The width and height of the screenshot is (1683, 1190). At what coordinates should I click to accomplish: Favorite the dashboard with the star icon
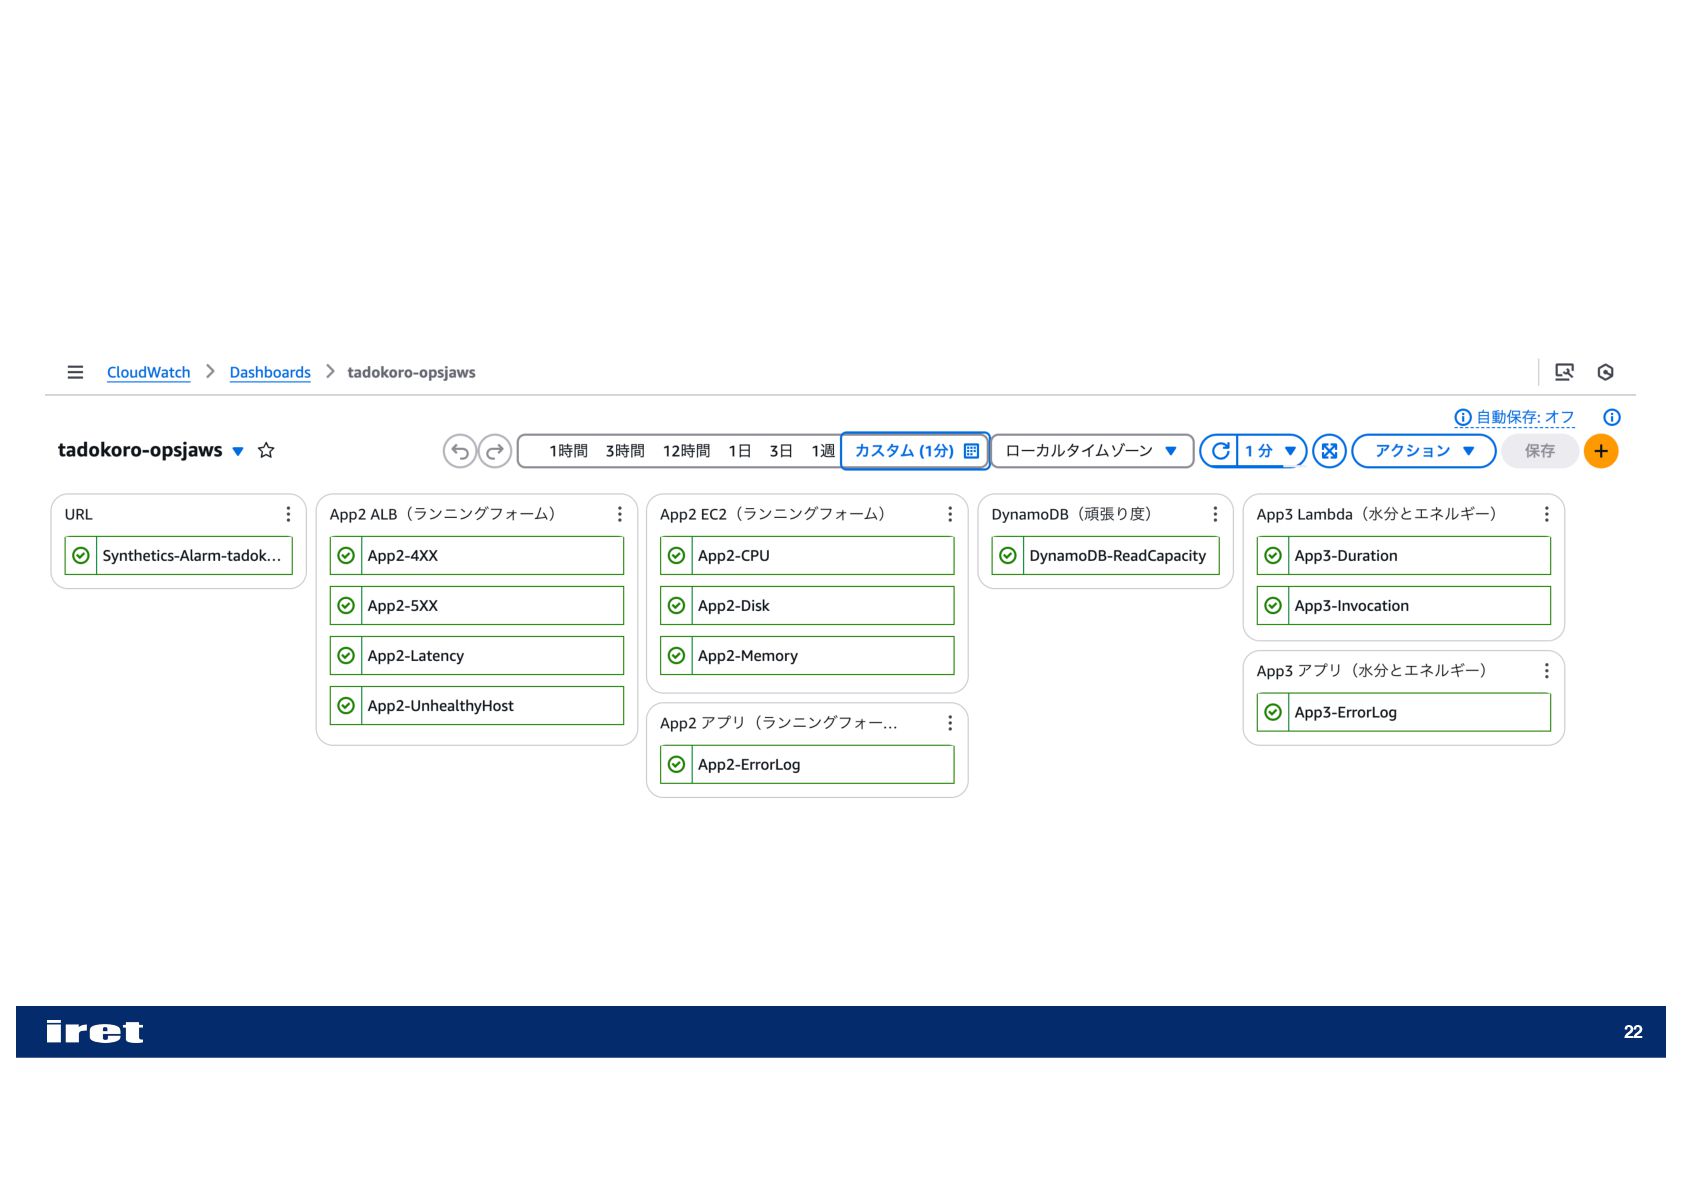[266, 450]
